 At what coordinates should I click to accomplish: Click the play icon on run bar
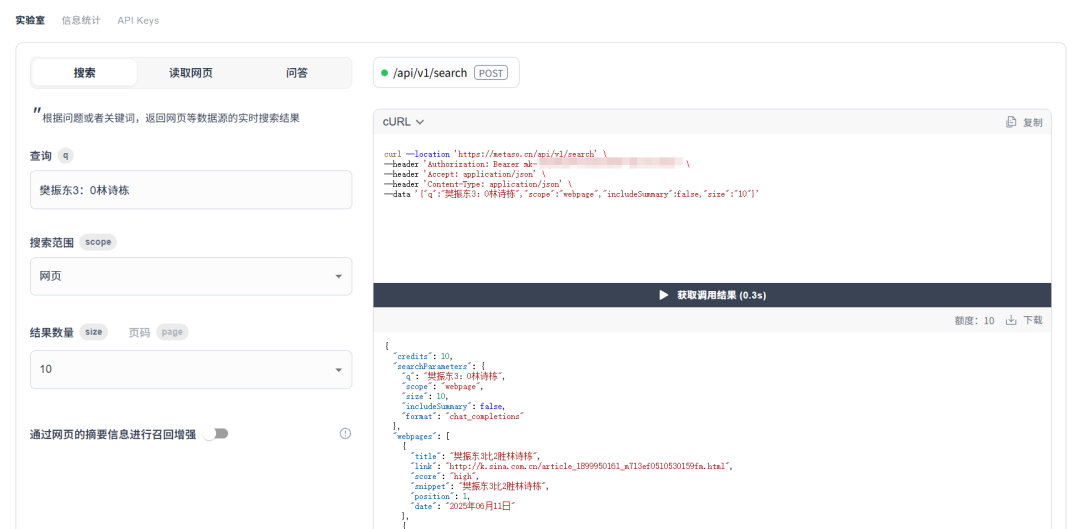tap(664, 295)
